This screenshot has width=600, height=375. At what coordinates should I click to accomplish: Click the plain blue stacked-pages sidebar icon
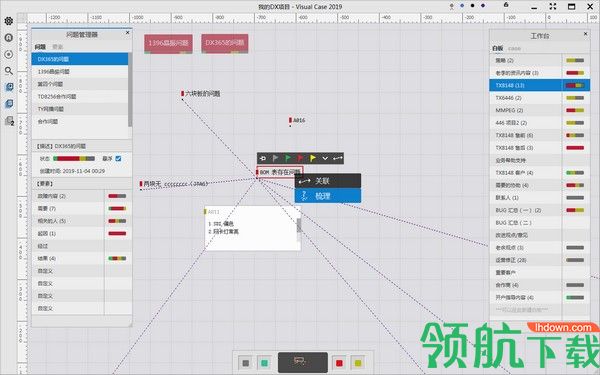coord(9,104)
